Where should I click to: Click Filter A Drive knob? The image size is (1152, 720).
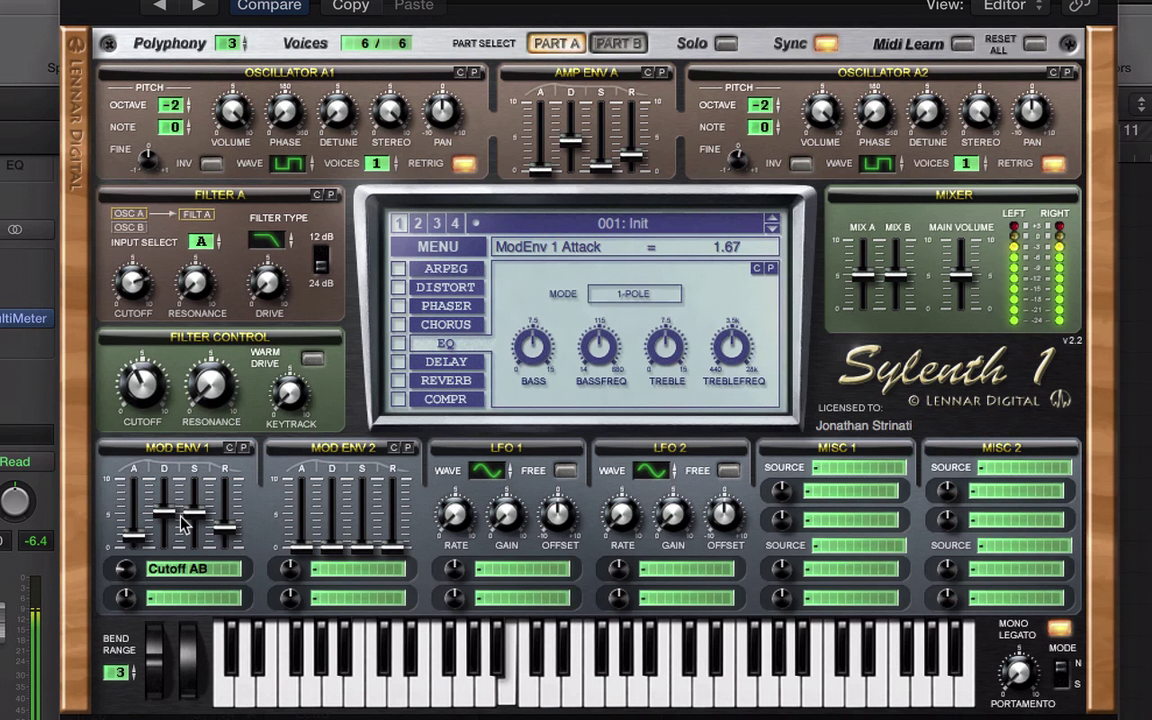[267, 283]
